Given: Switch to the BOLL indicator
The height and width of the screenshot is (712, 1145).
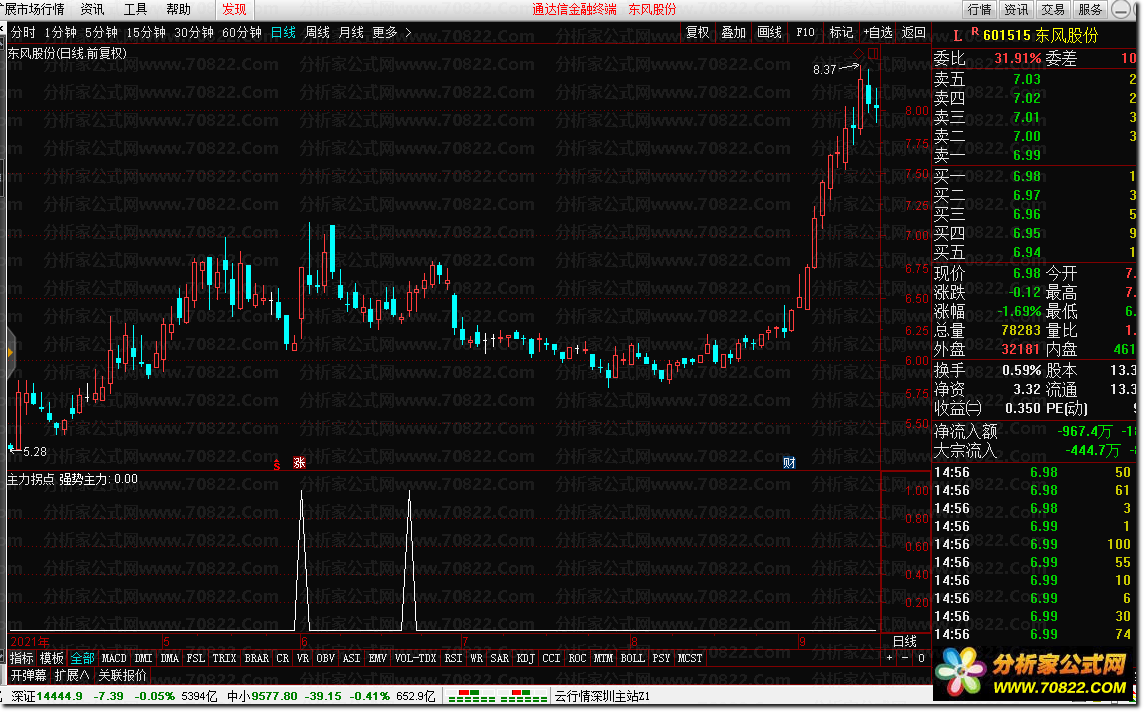Looking at the screenshot, I should [632, 659].
